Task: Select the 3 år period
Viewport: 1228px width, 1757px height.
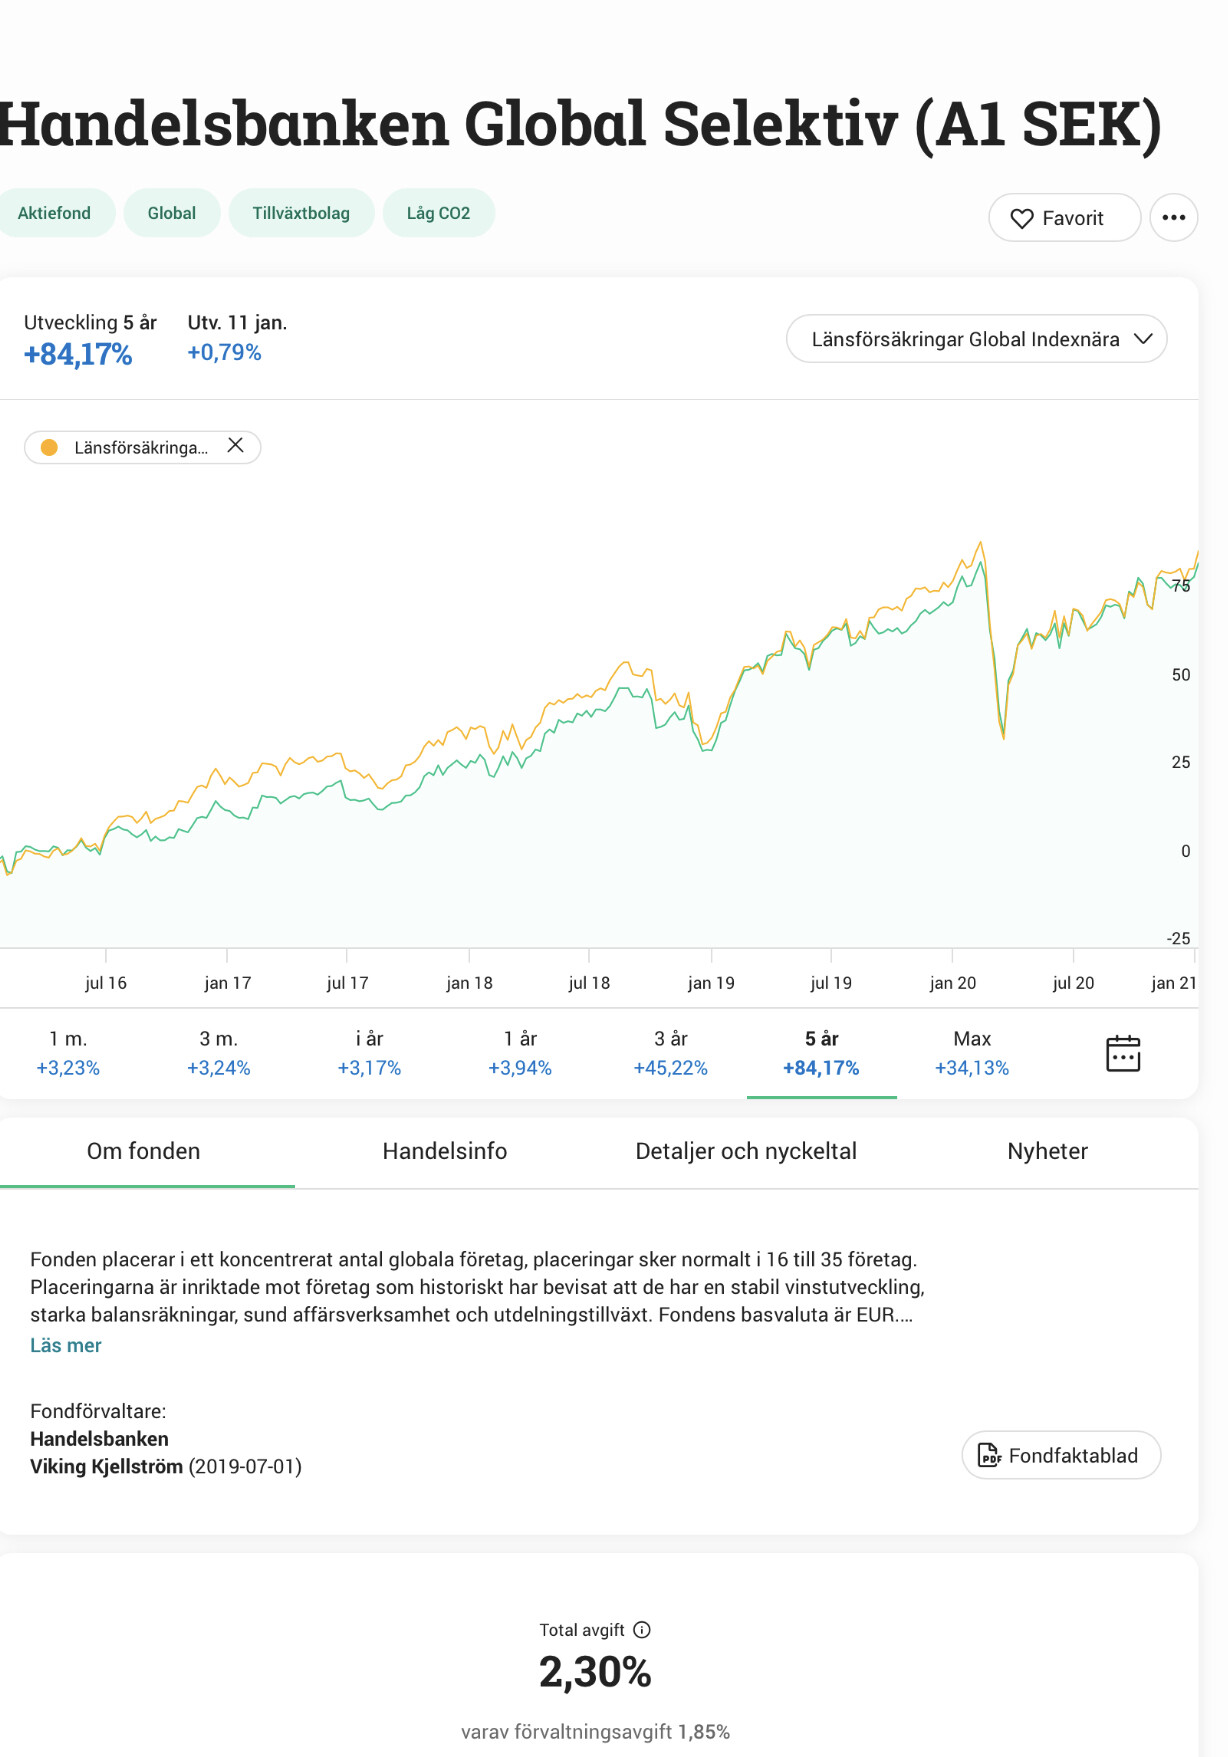Action: (x=671, y=1053)
